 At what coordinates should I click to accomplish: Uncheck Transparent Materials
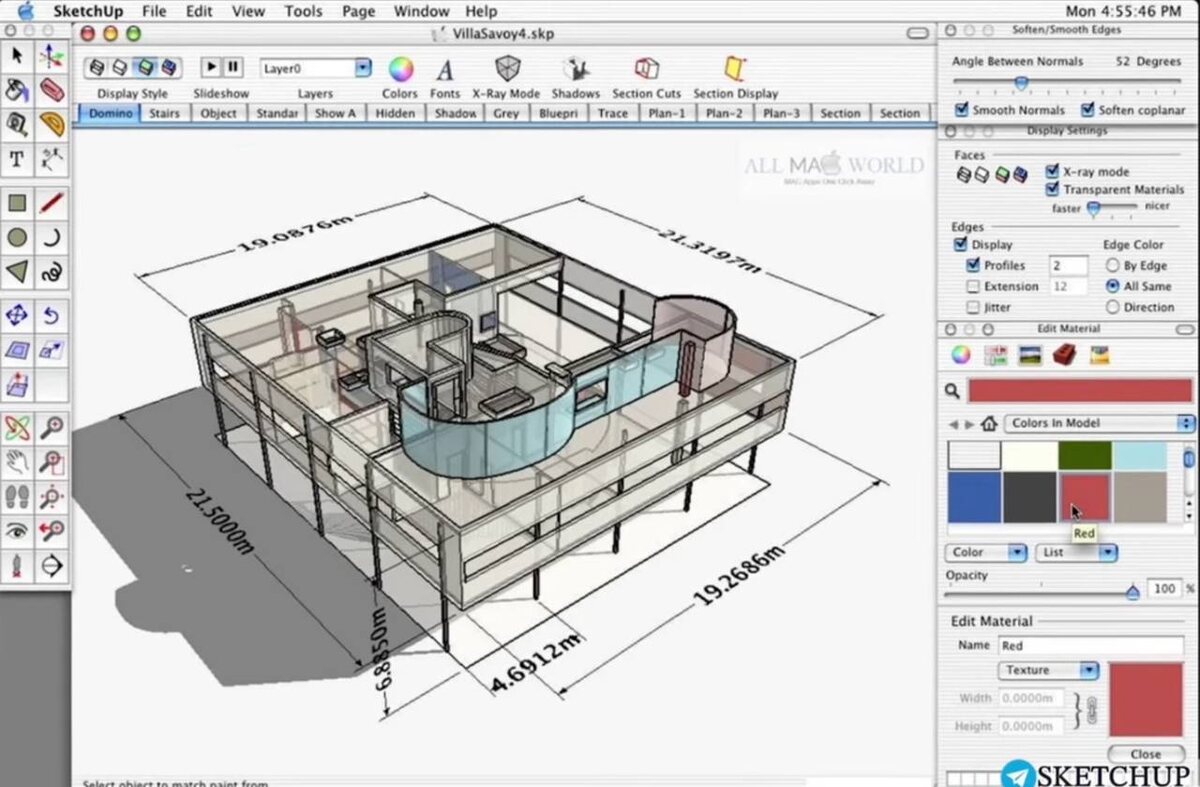click(x=1052, y=189)
